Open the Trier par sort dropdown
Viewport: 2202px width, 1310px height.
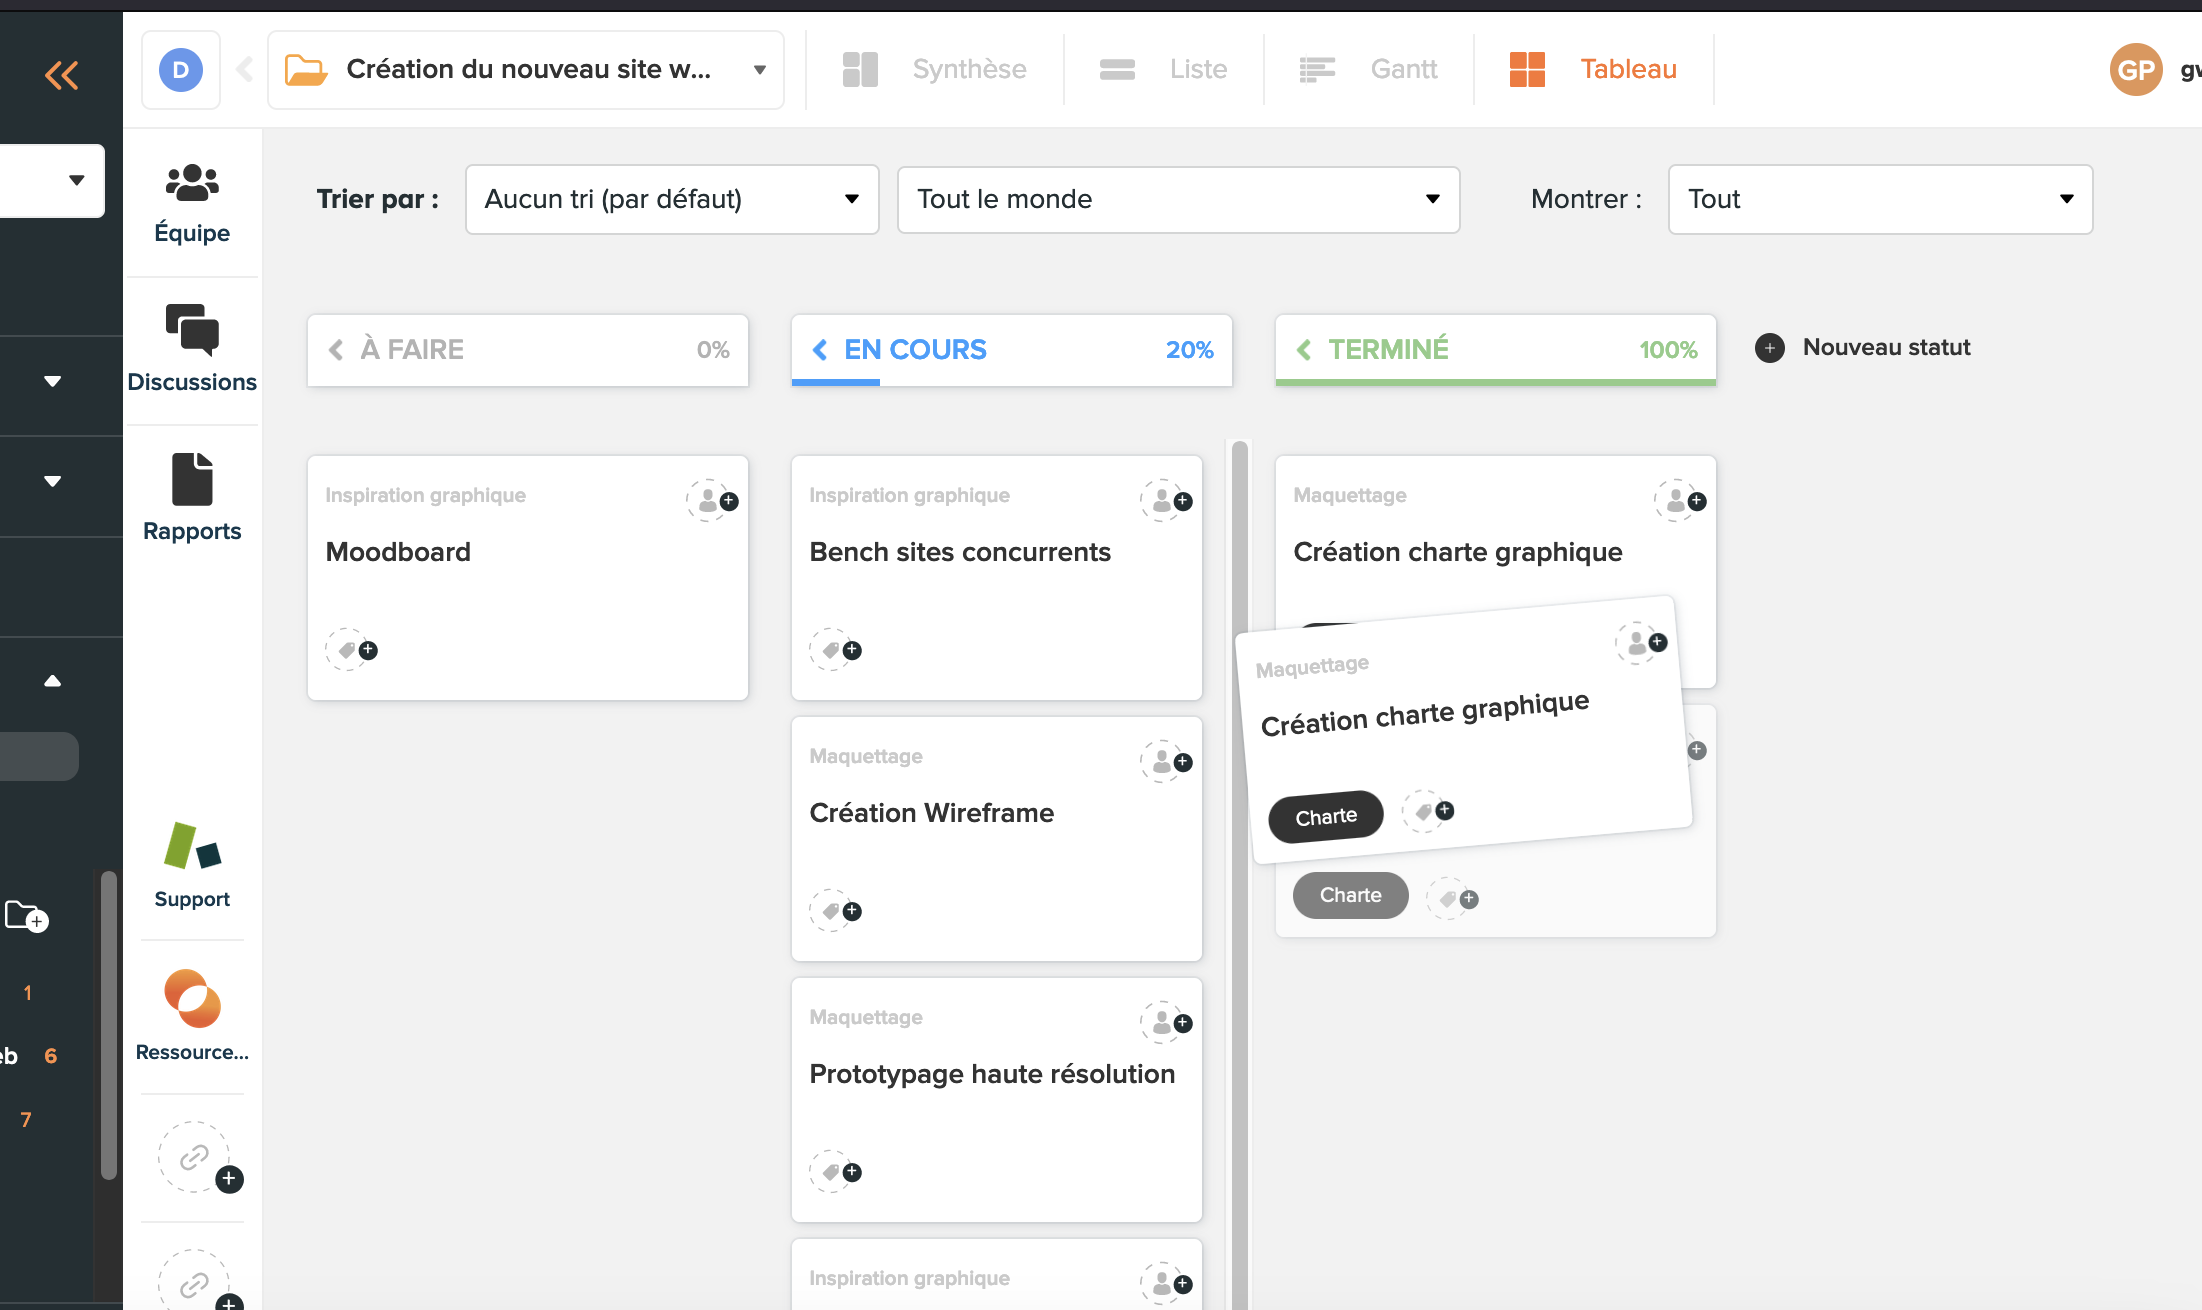coord(672,199)
